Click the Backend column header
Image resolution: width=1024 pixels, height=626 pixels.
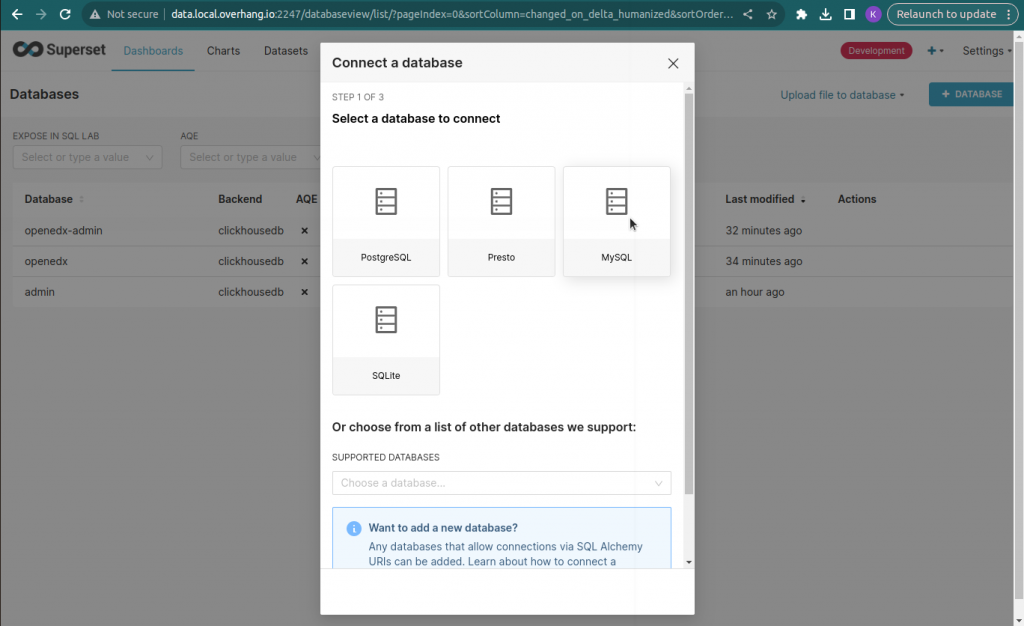[x=240, y=199]
